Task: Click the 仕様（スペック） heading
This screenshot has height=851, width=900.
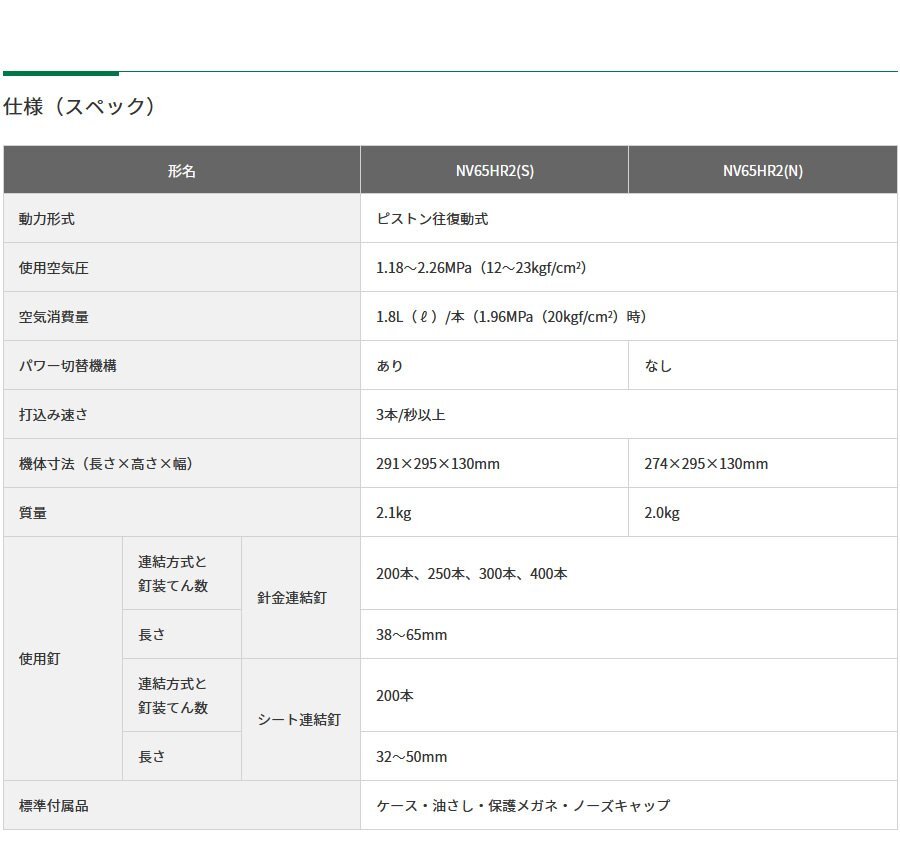Action: point(80,103)
